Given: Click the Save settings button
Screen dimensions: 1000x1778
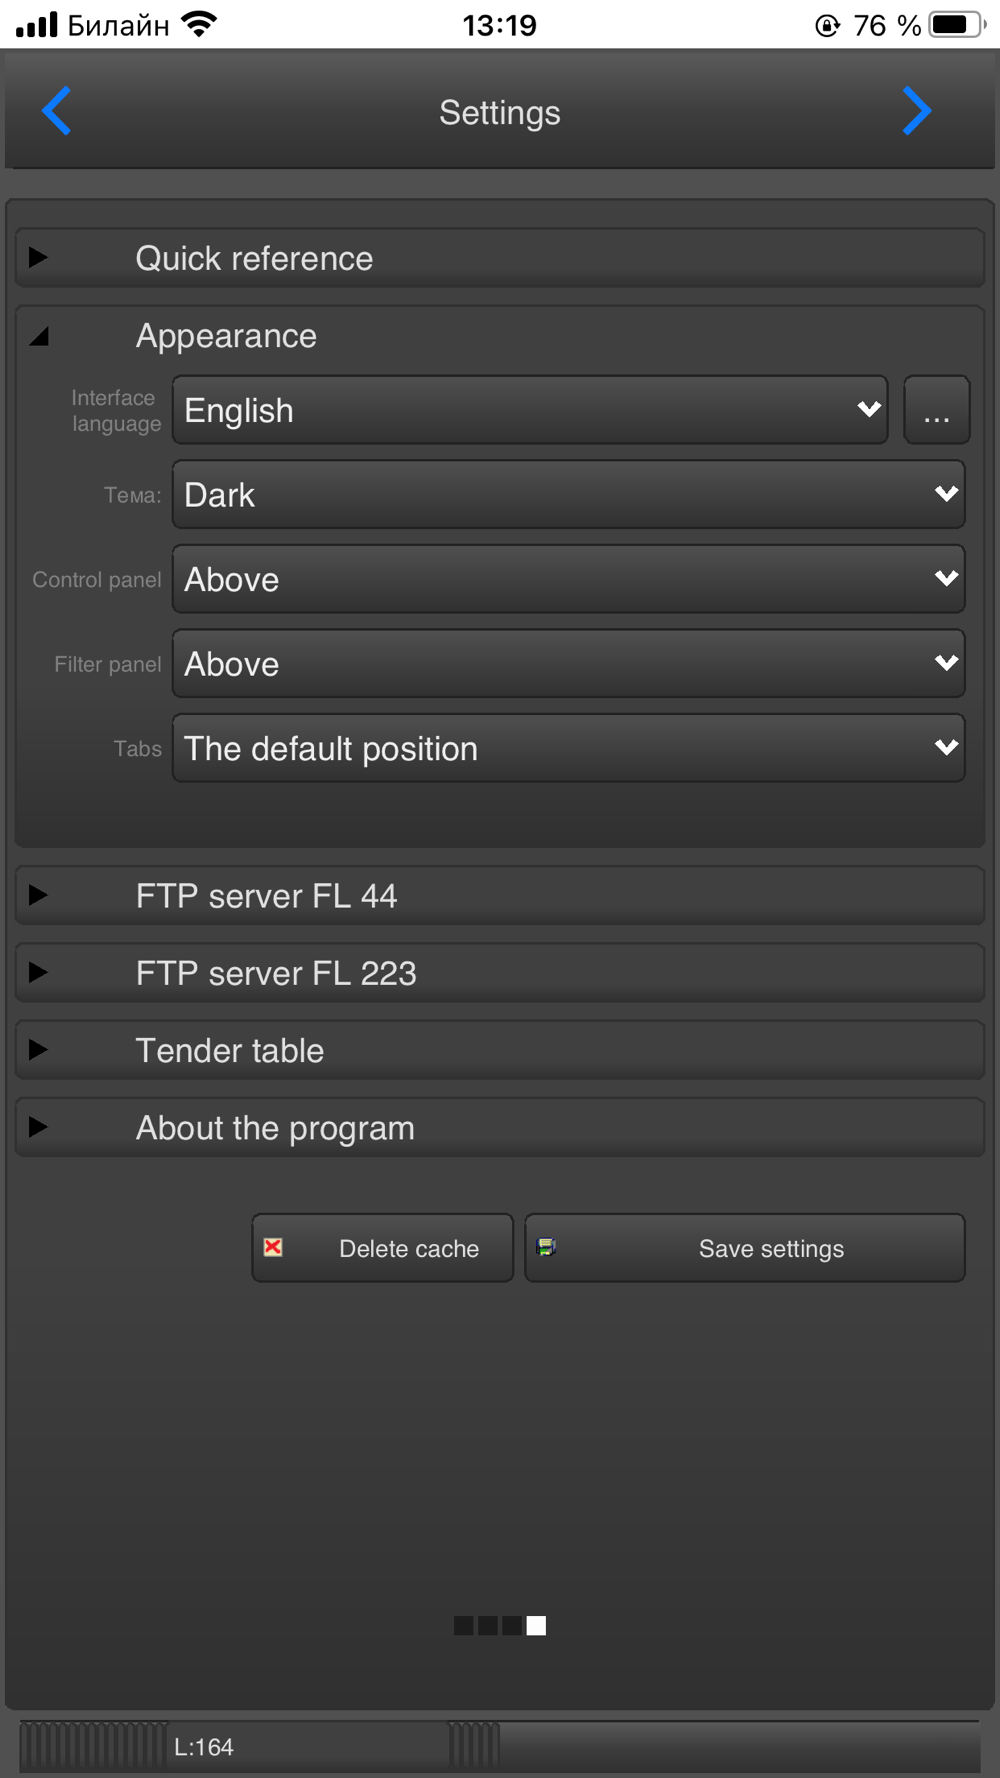Looking at the screenshot, I should (x=770, y=1248).
